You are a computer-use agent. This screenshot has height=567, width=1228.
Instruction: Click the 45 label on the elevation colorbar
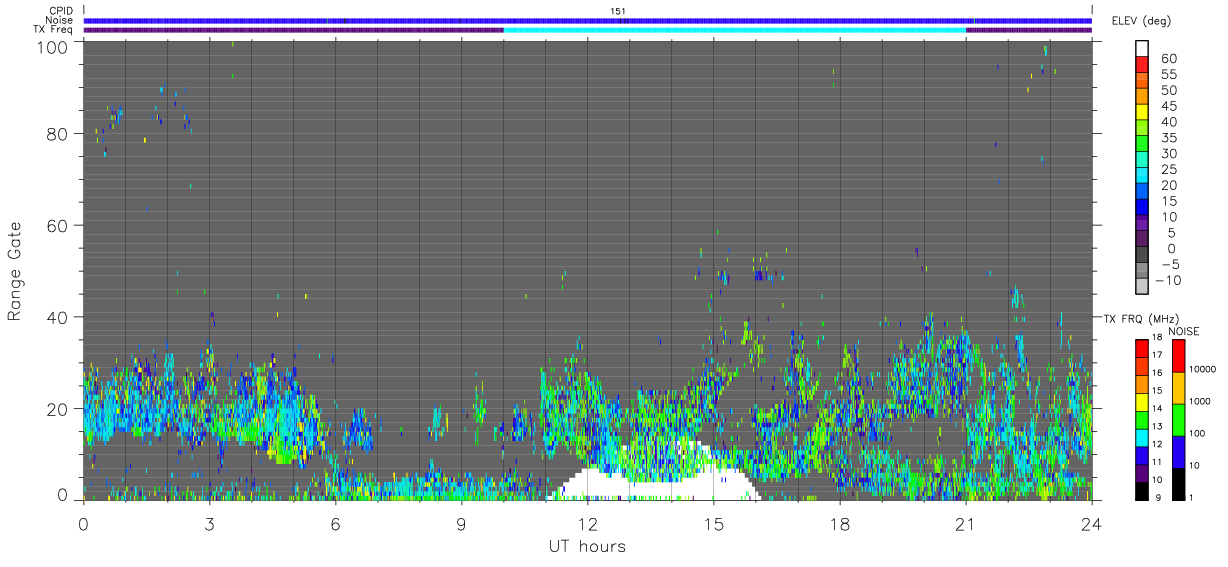point(1168,106)
